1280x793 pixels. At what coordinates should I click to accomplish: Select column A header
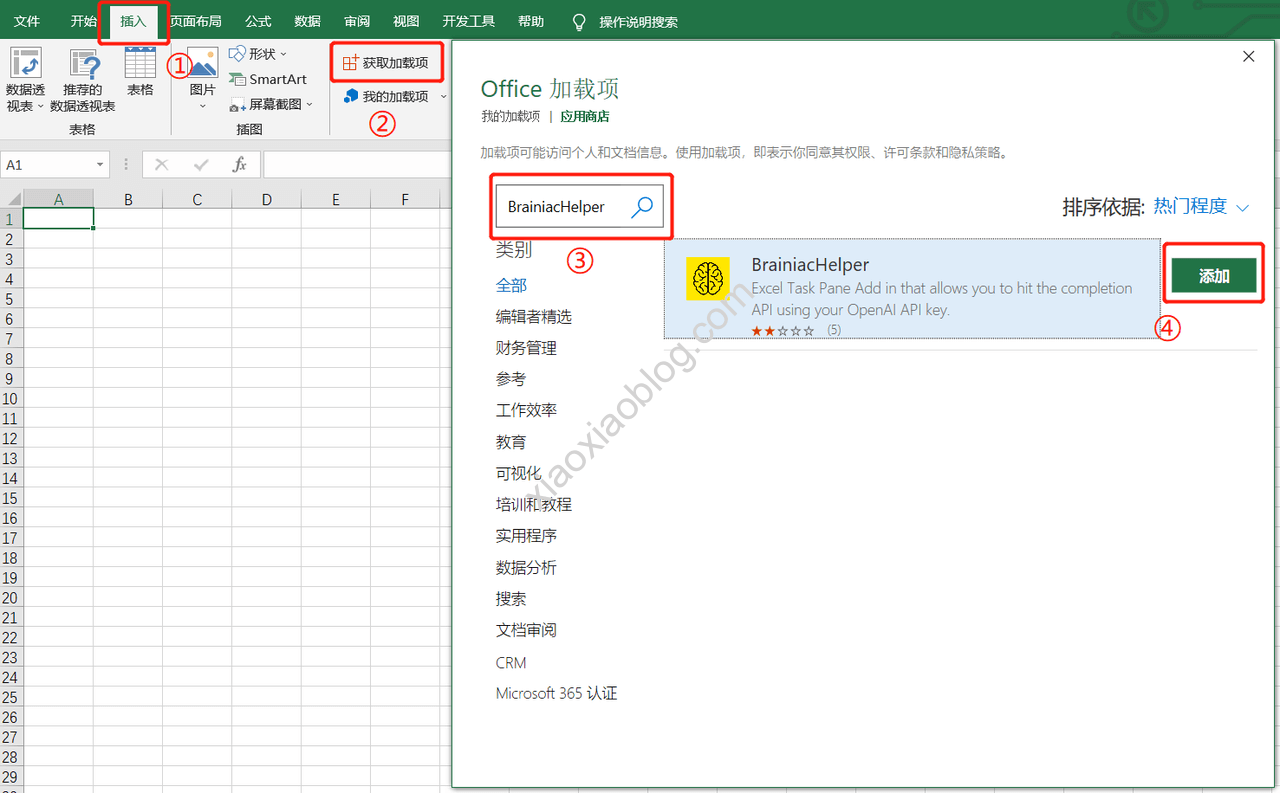pyautogui.click(x=58, y=200)
